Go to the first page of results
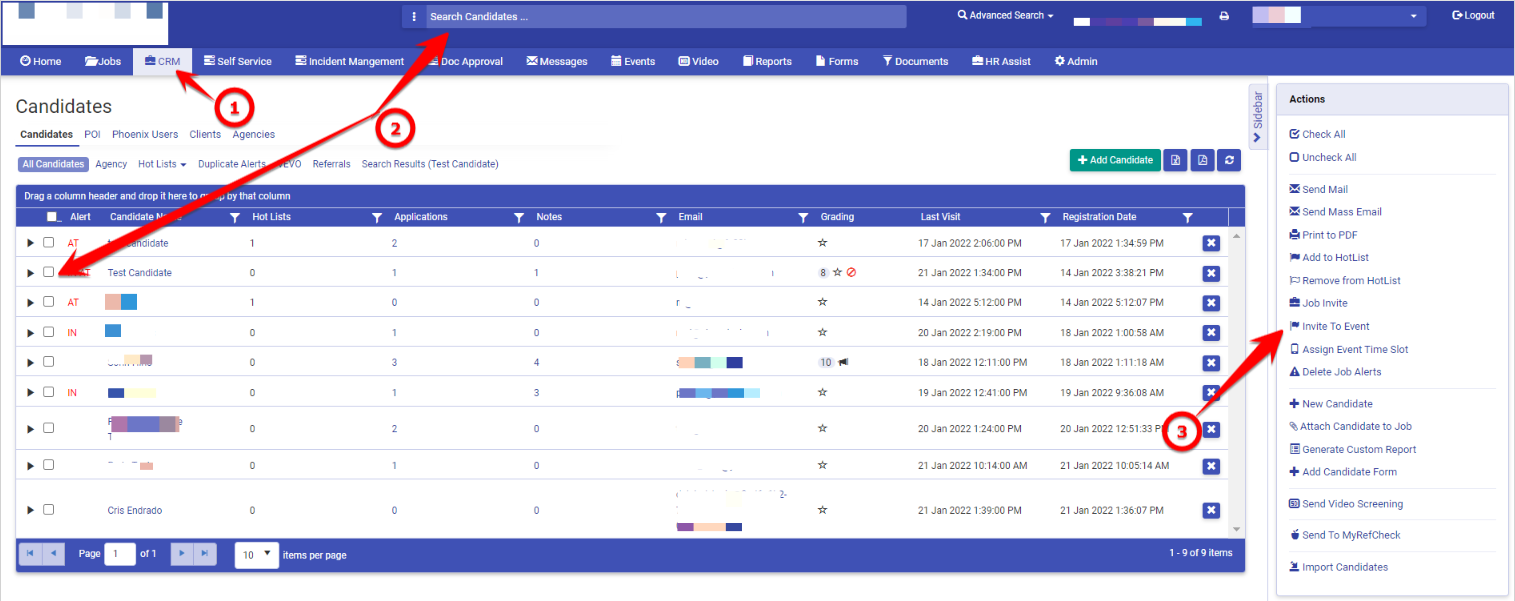 click(x=30, y=553)
